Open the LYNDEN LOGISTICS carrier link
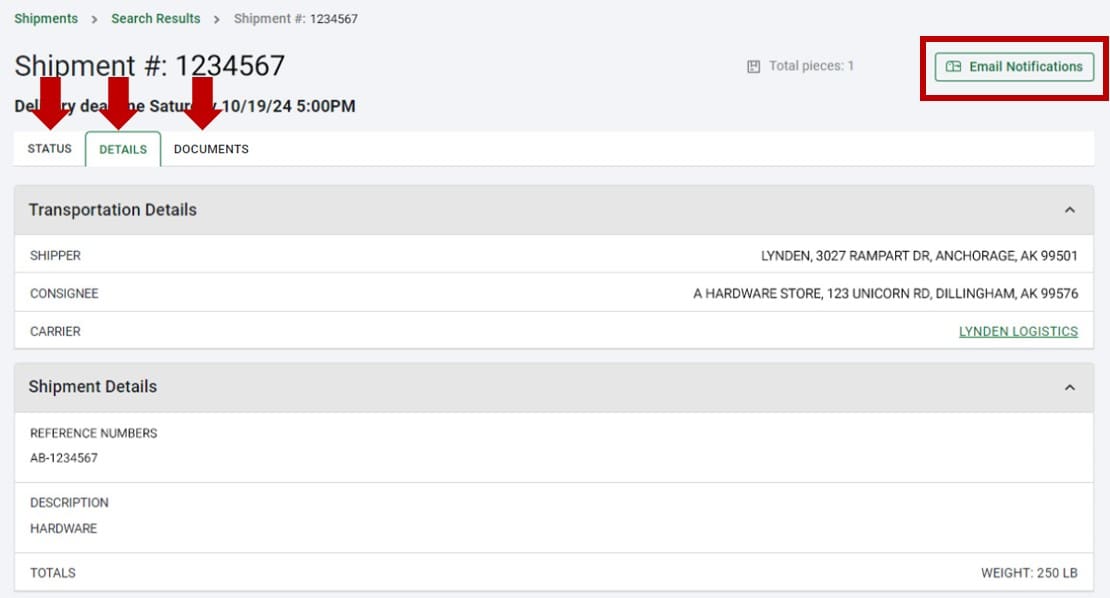Screen dimensions: 1110x598 click(x=1018, y=331)
